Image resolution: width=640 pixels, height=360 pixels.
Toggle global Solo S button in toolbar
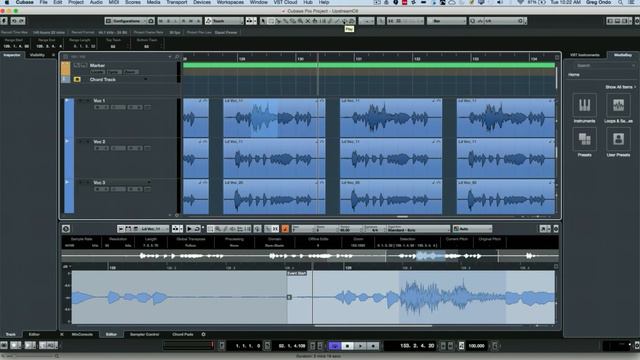pos(168,21)
